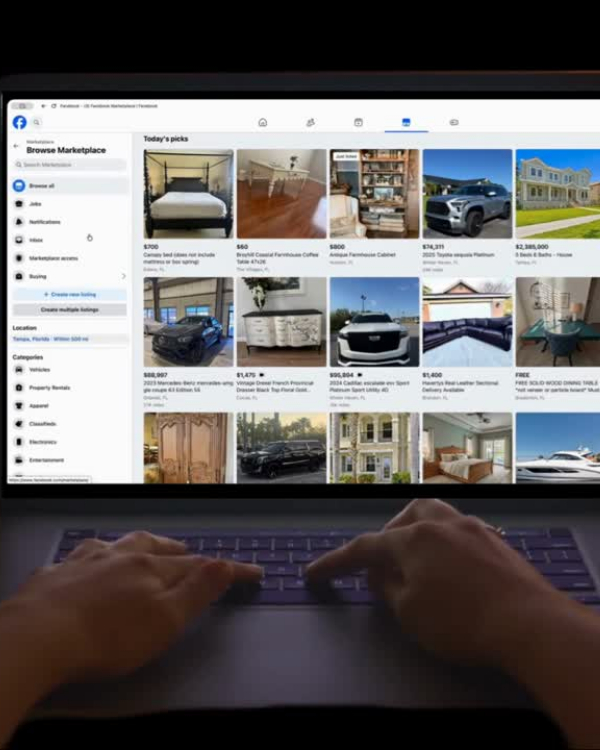Open the $700 canopy bed photo
Screen dimensions: 600x750
[189, 194]
